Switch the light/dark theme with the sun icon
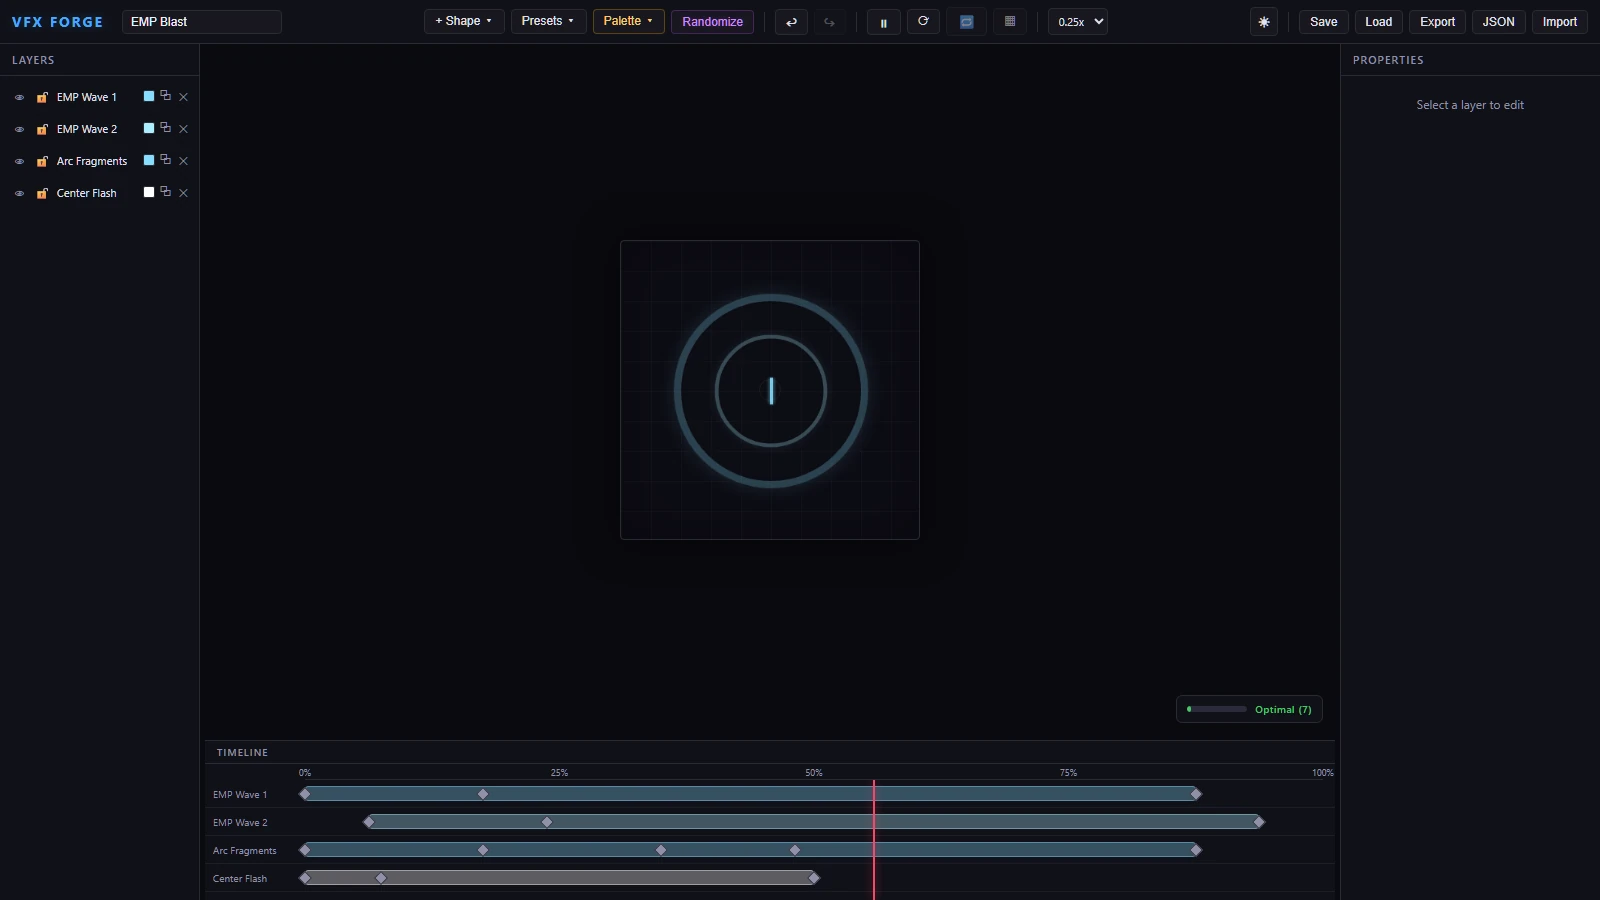The height and width of the screenshot is (900, 1600). pyautogui.click(x=1264, y=22)
